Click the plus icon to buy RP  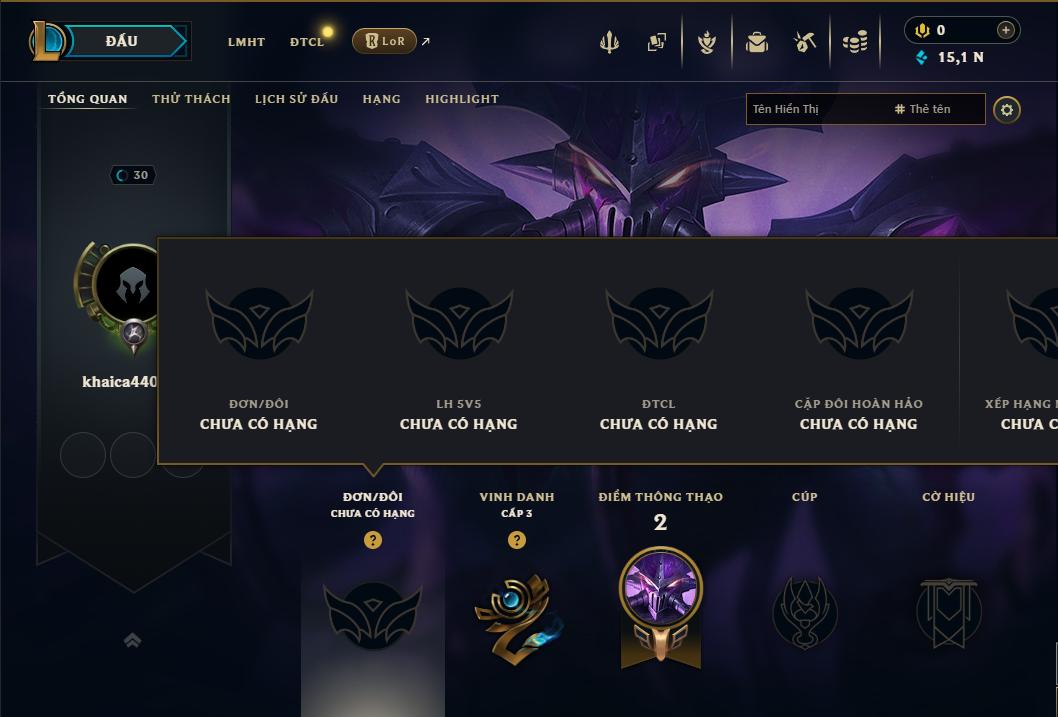point(1005,30)
